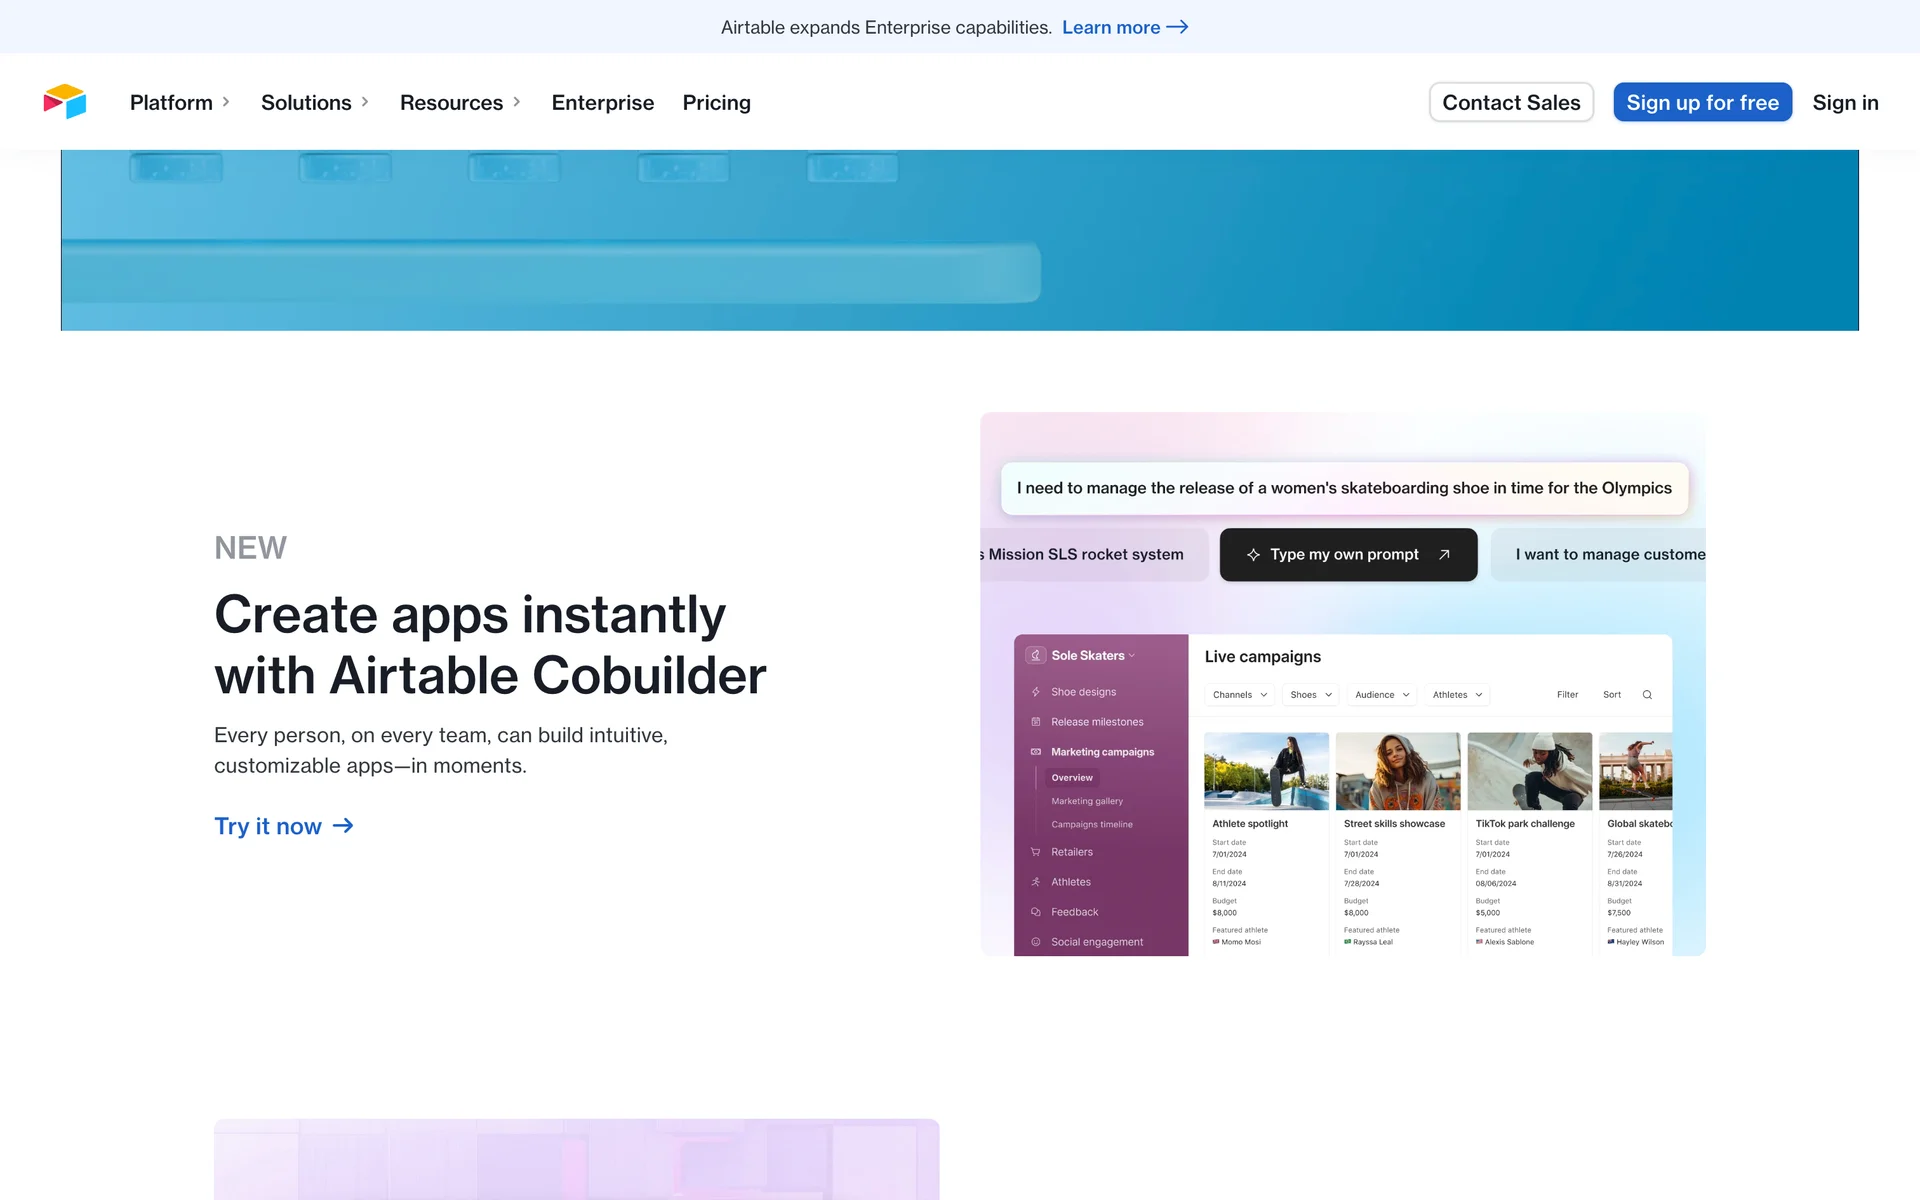Go to the Enterprise page

coord(602,102)
